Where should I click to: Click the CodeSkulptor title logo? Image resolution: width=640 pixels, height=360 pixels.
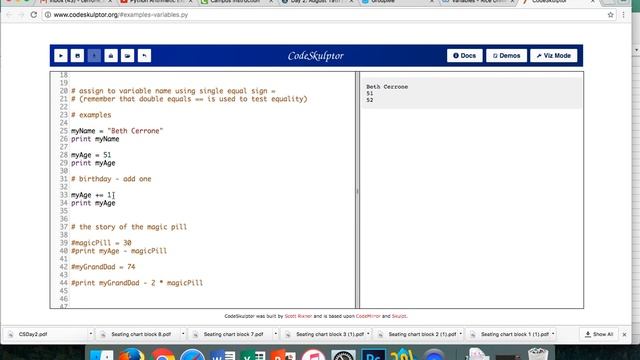pos(316,56)
